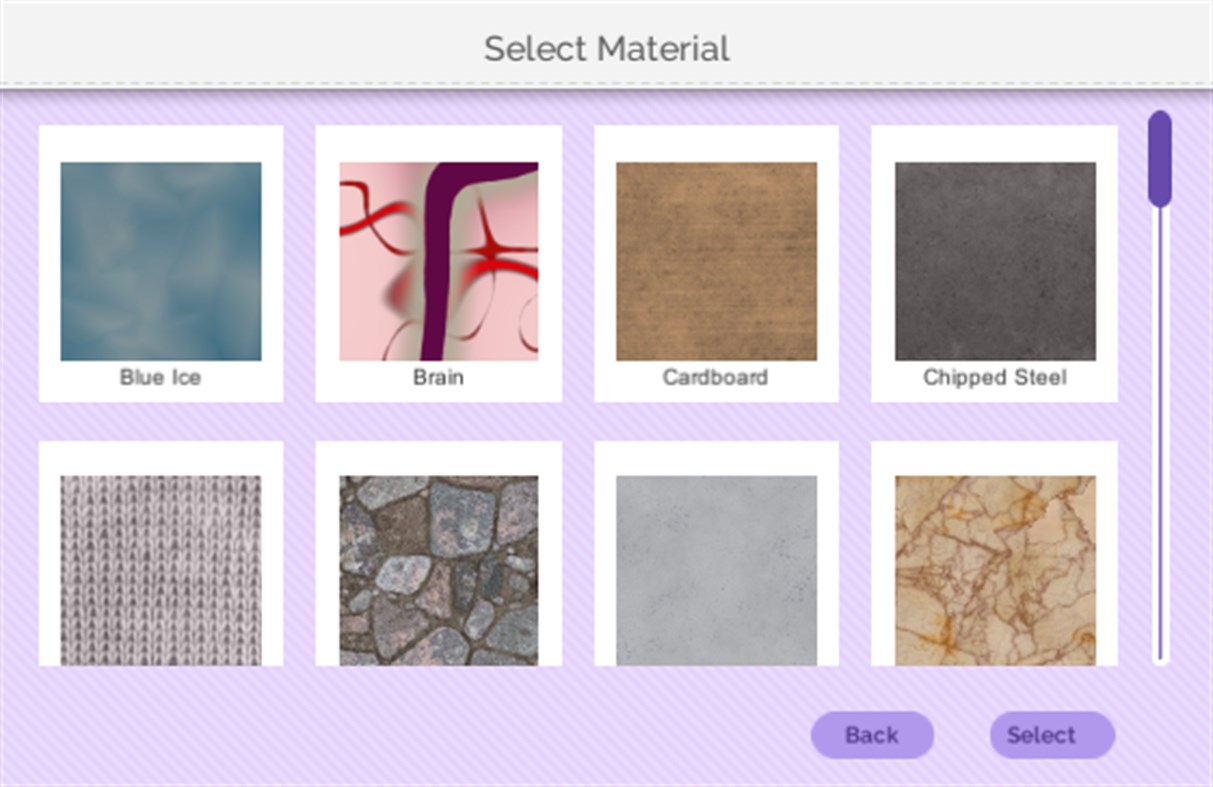Click the purple scrollbar handle
The width and height of the screenshot is (1213, 787).
click(x=1160, y=159)
